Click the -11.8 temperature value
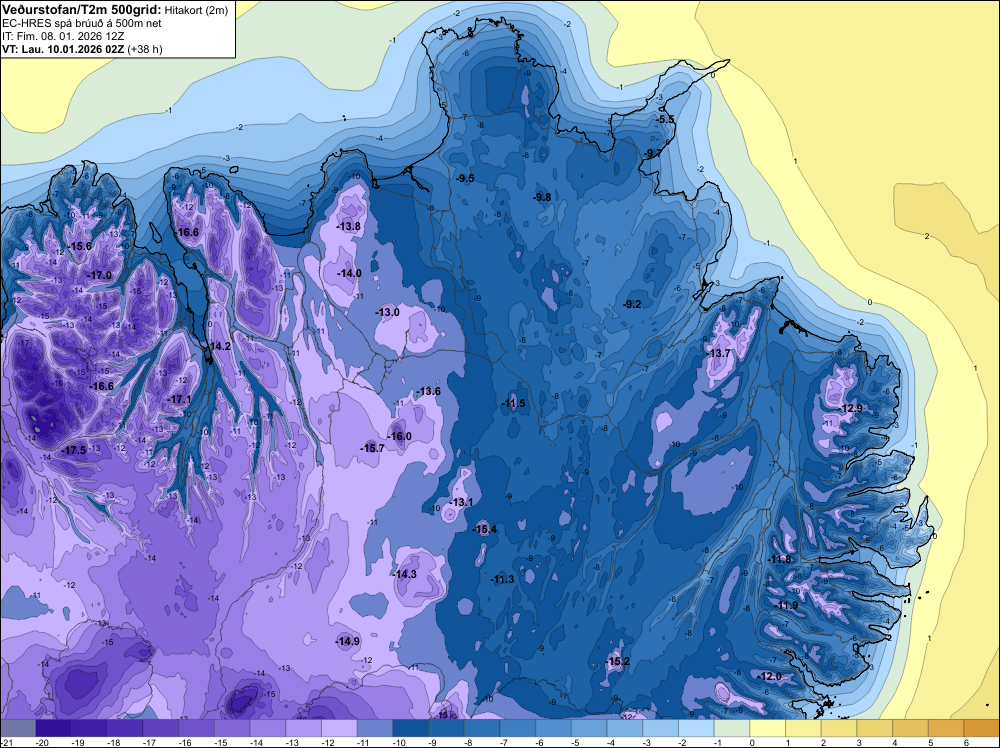The image size is (1000, 748). point(779,559)
